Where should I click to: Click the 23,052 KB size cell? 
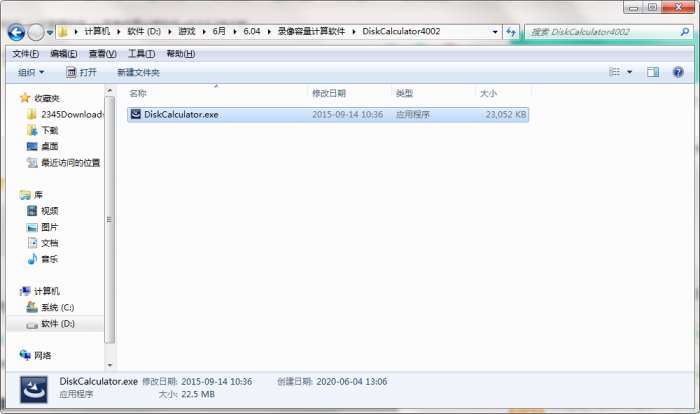[x=506, y=114]
